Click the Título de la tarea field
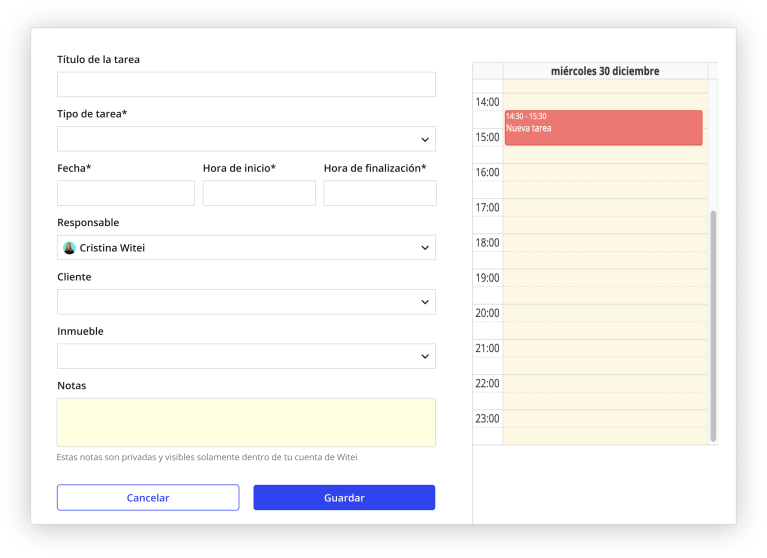This screenshot has height=558, width=767. (246, 85)
